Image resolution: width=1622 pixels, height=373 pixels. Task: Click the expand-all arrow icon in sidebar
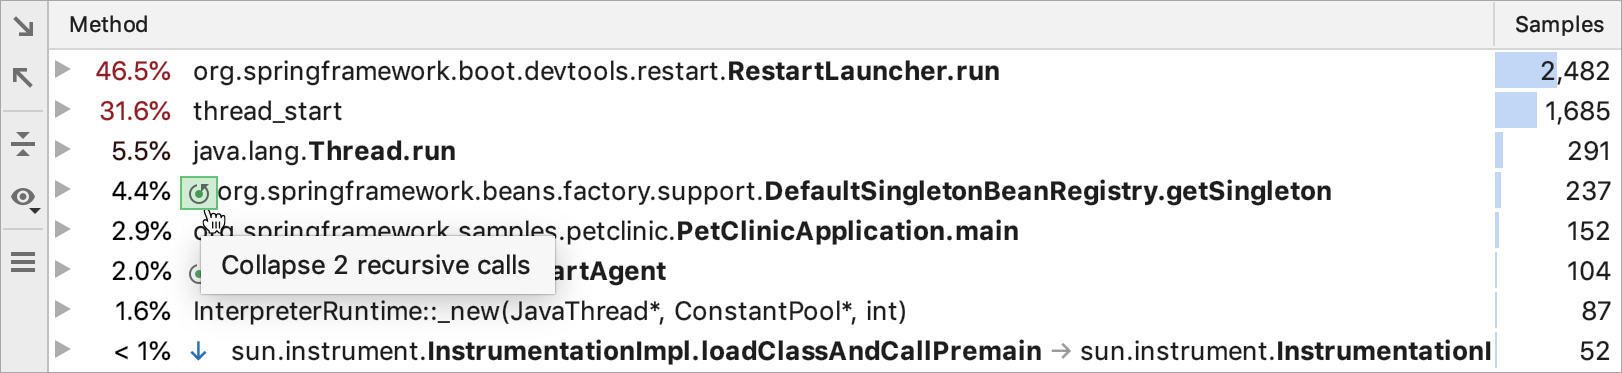point(23,27)
